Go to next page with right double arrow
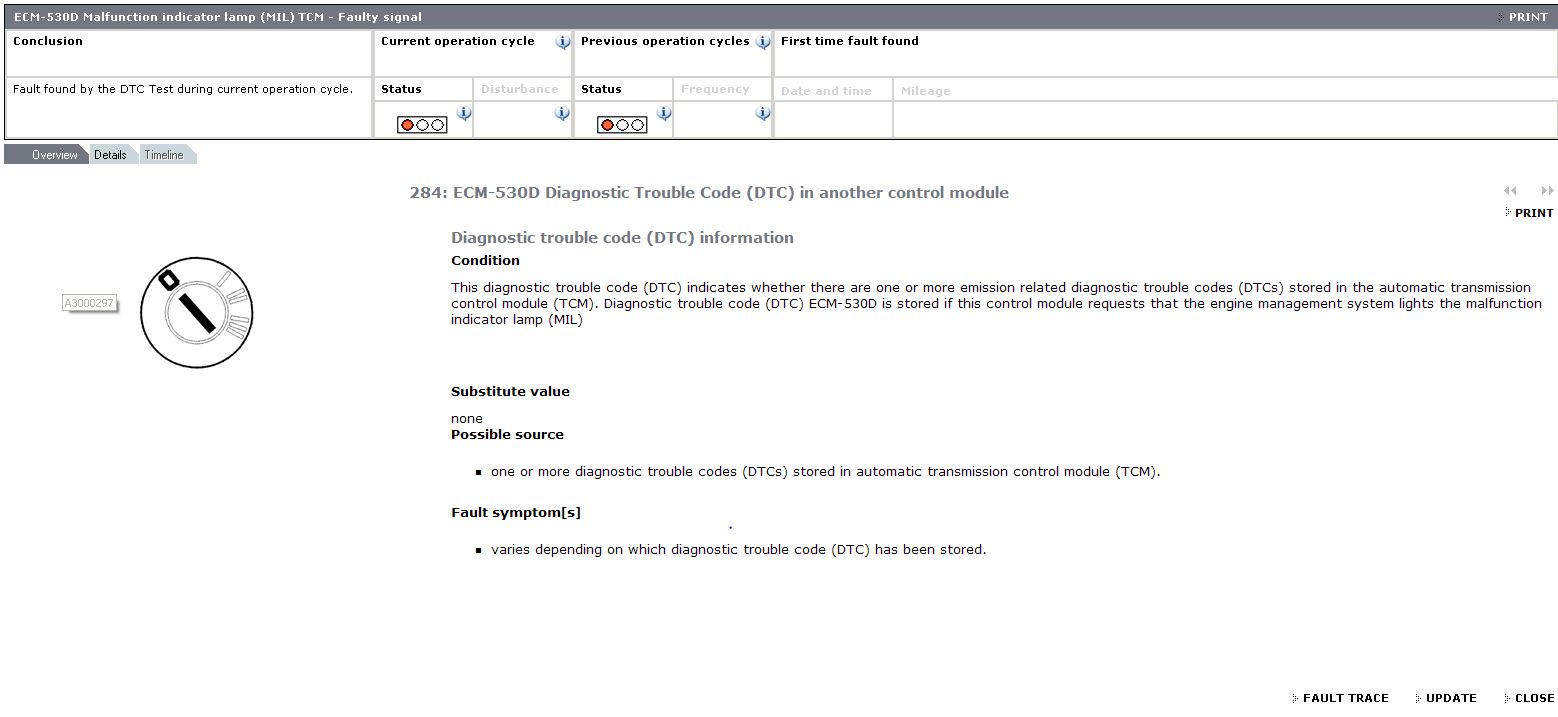1558x717 pixels. 1547,191
